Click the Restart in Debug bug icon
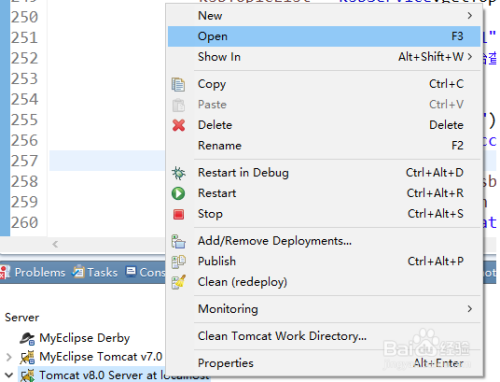The height and width of the screenshot is (382, 500). [178, 173]
